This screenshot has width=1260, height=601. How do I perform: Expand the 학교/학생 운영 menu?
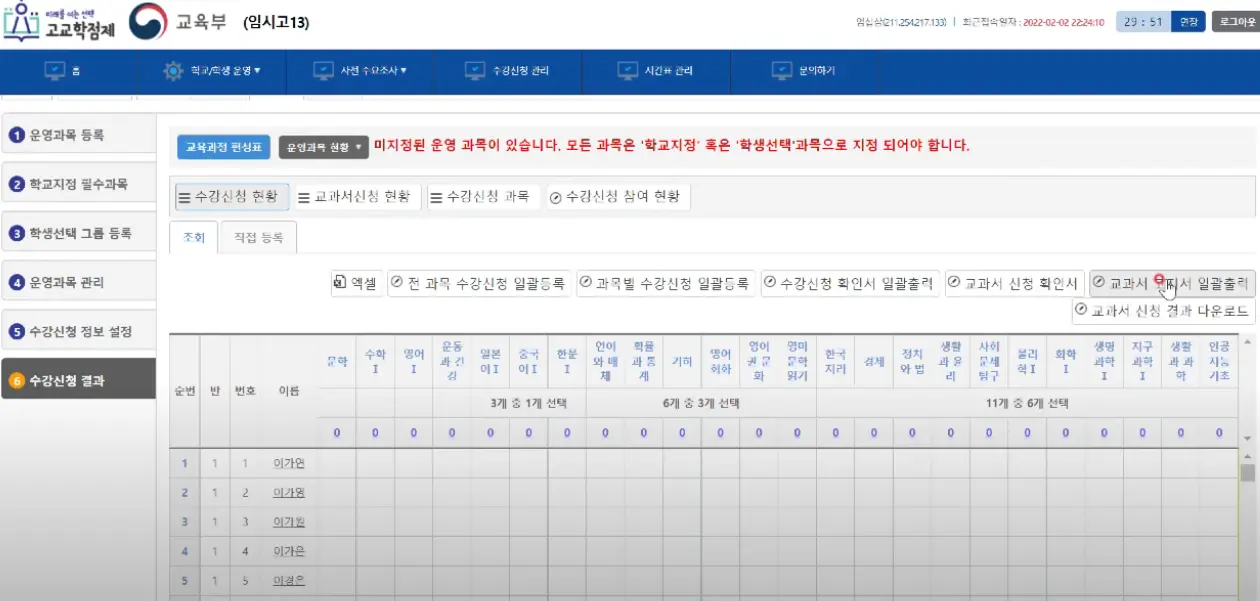tap(225, 71)
